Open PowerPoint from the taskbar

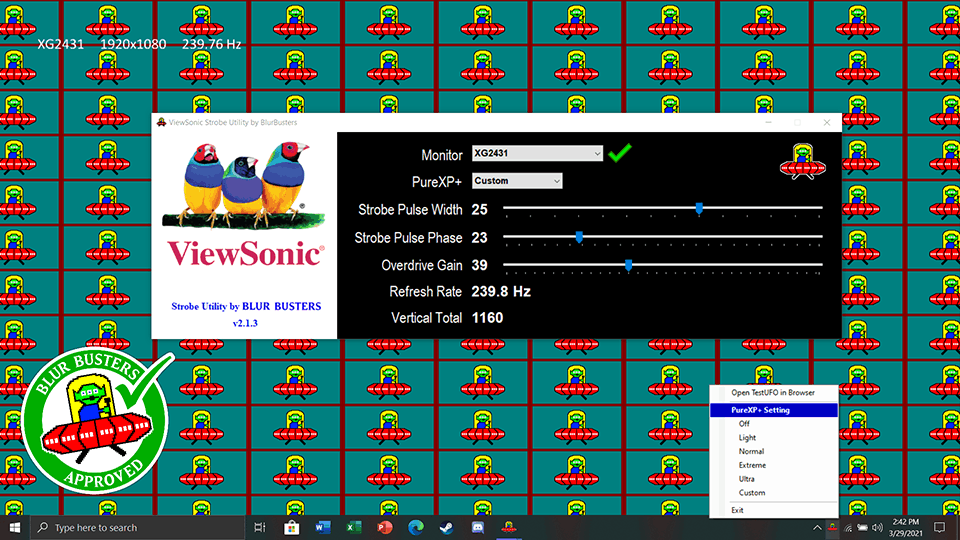(x=384, y=527)
